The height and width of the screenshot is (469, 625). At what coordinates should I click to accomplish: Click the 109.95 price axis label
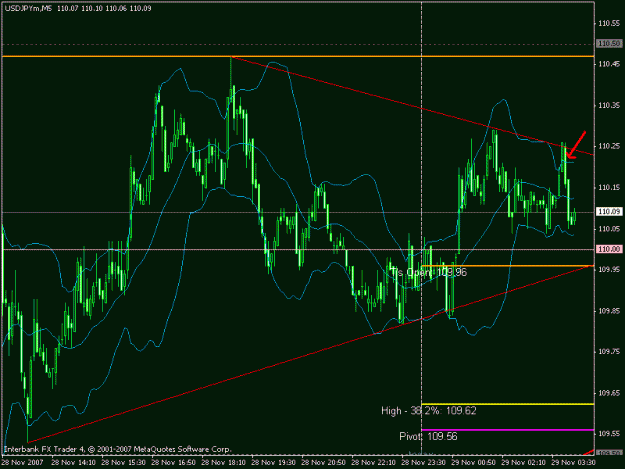pyautogui.click(x=609, y=270)
